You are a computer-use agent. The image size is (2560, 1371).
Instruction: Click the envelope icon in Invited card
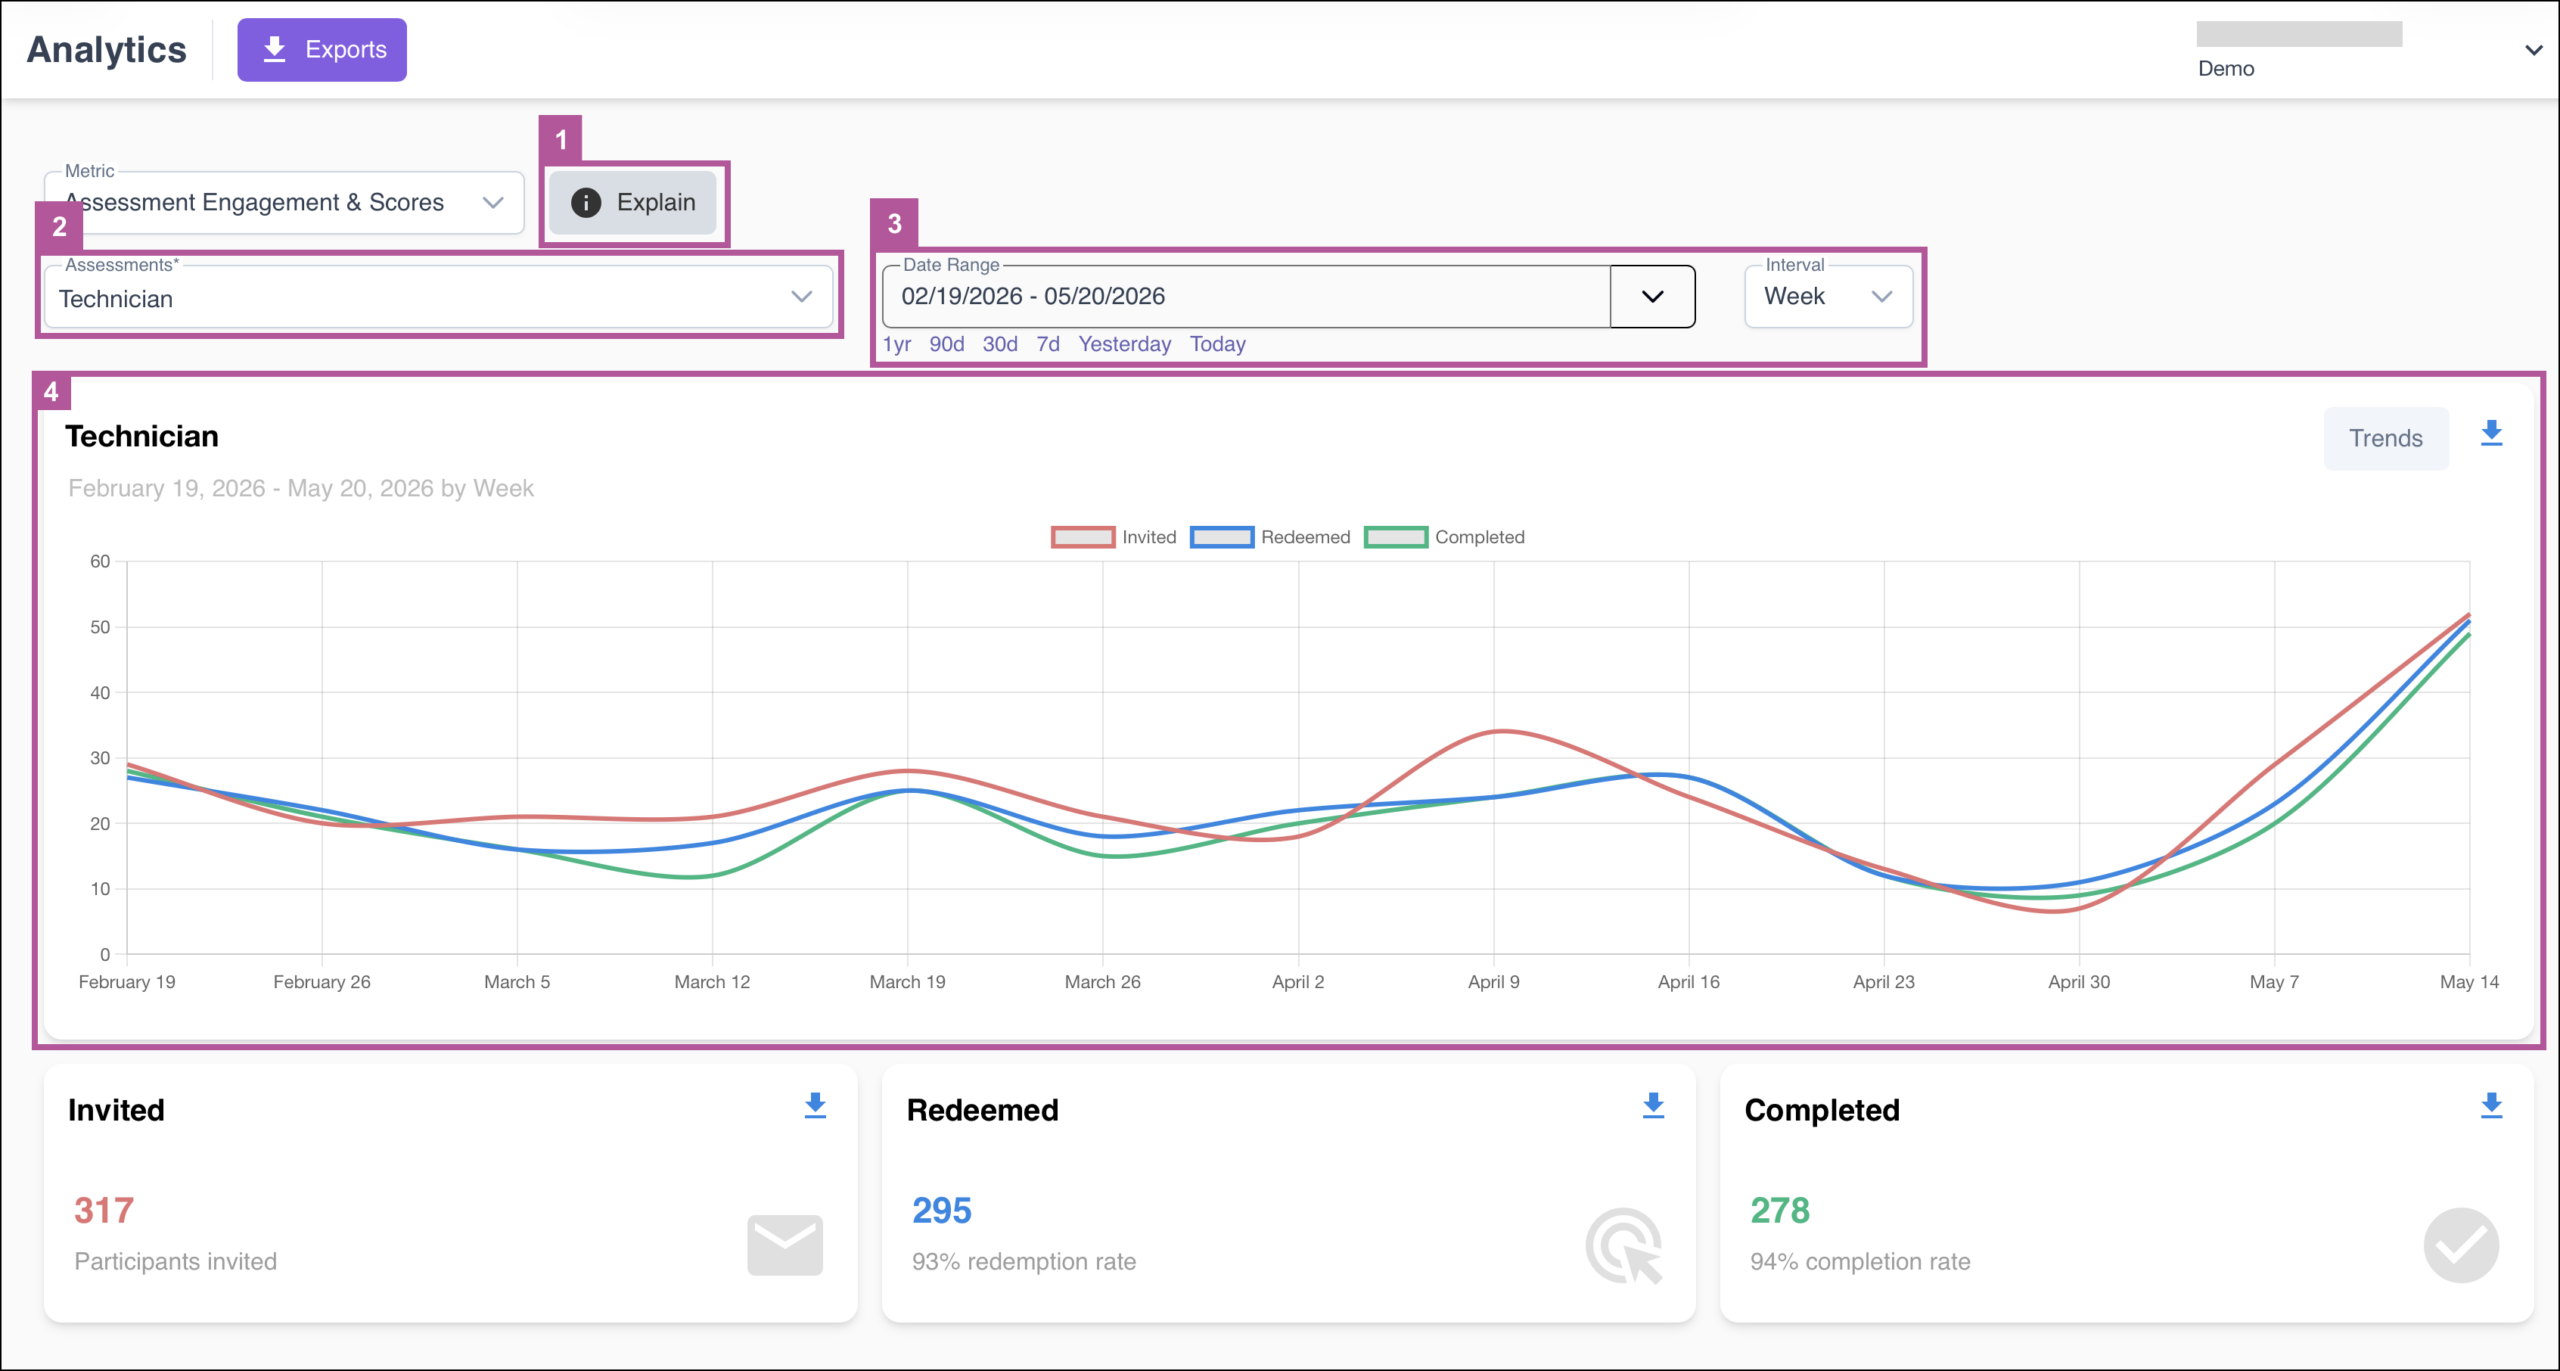(x=785, y=1245)
